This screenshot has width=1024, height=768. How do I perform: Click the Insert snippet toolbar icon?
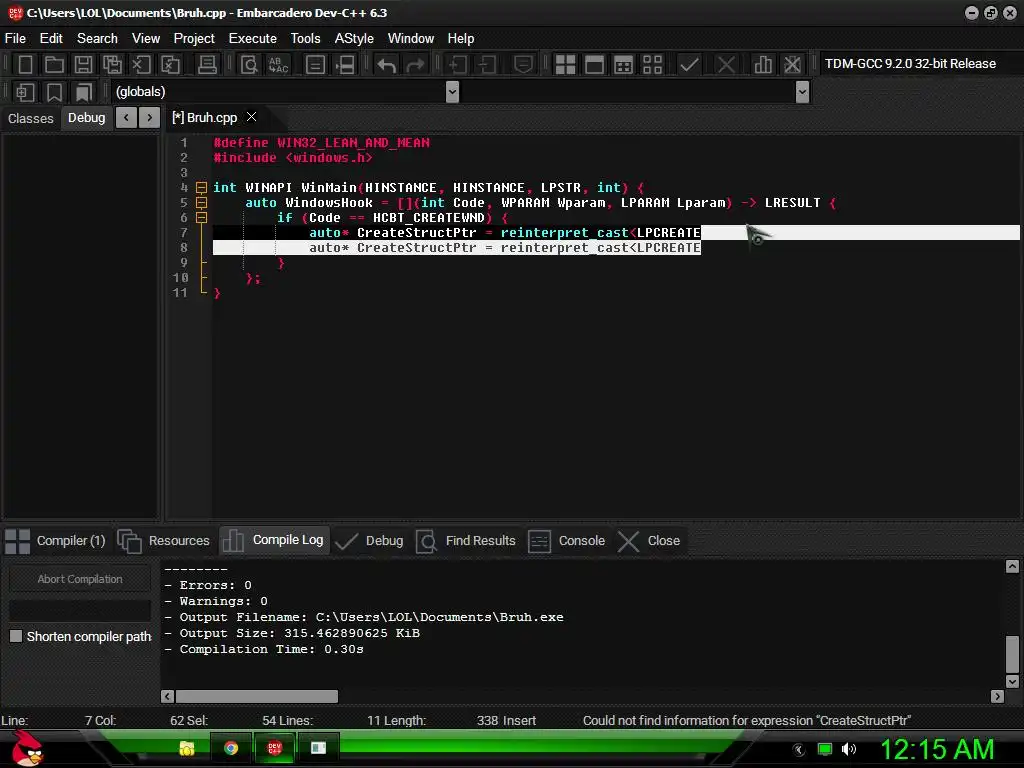25,92
